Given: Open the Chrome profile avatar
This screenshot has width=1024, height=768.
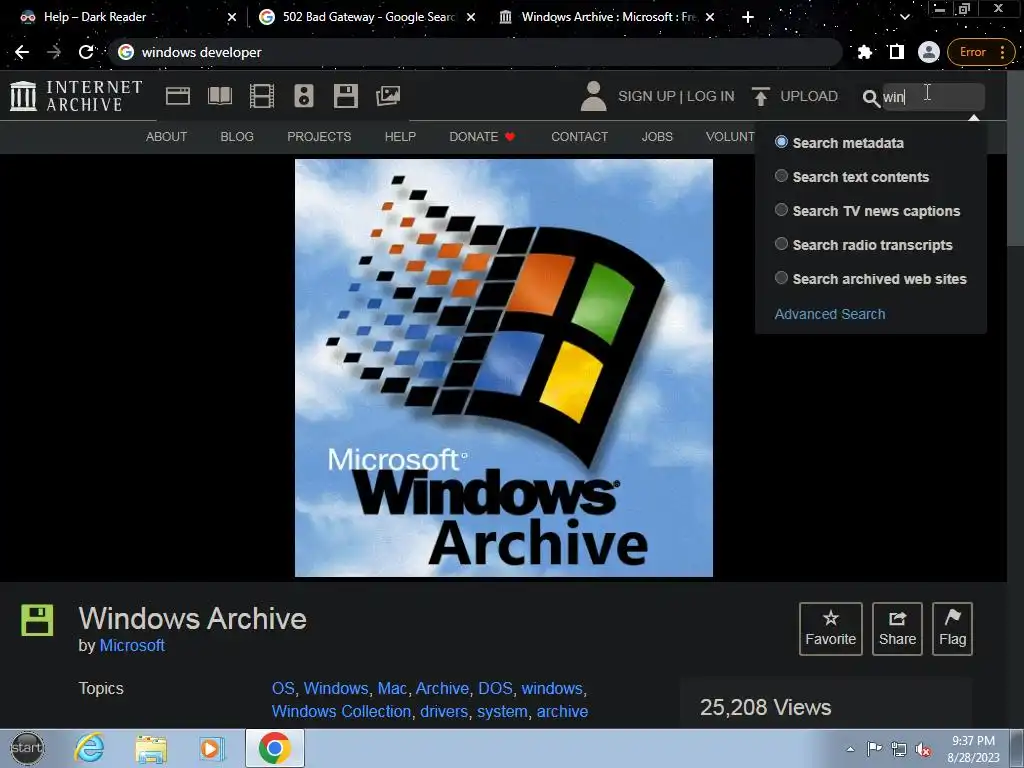Looking at the screenshot, I should [x=929, y=52].
